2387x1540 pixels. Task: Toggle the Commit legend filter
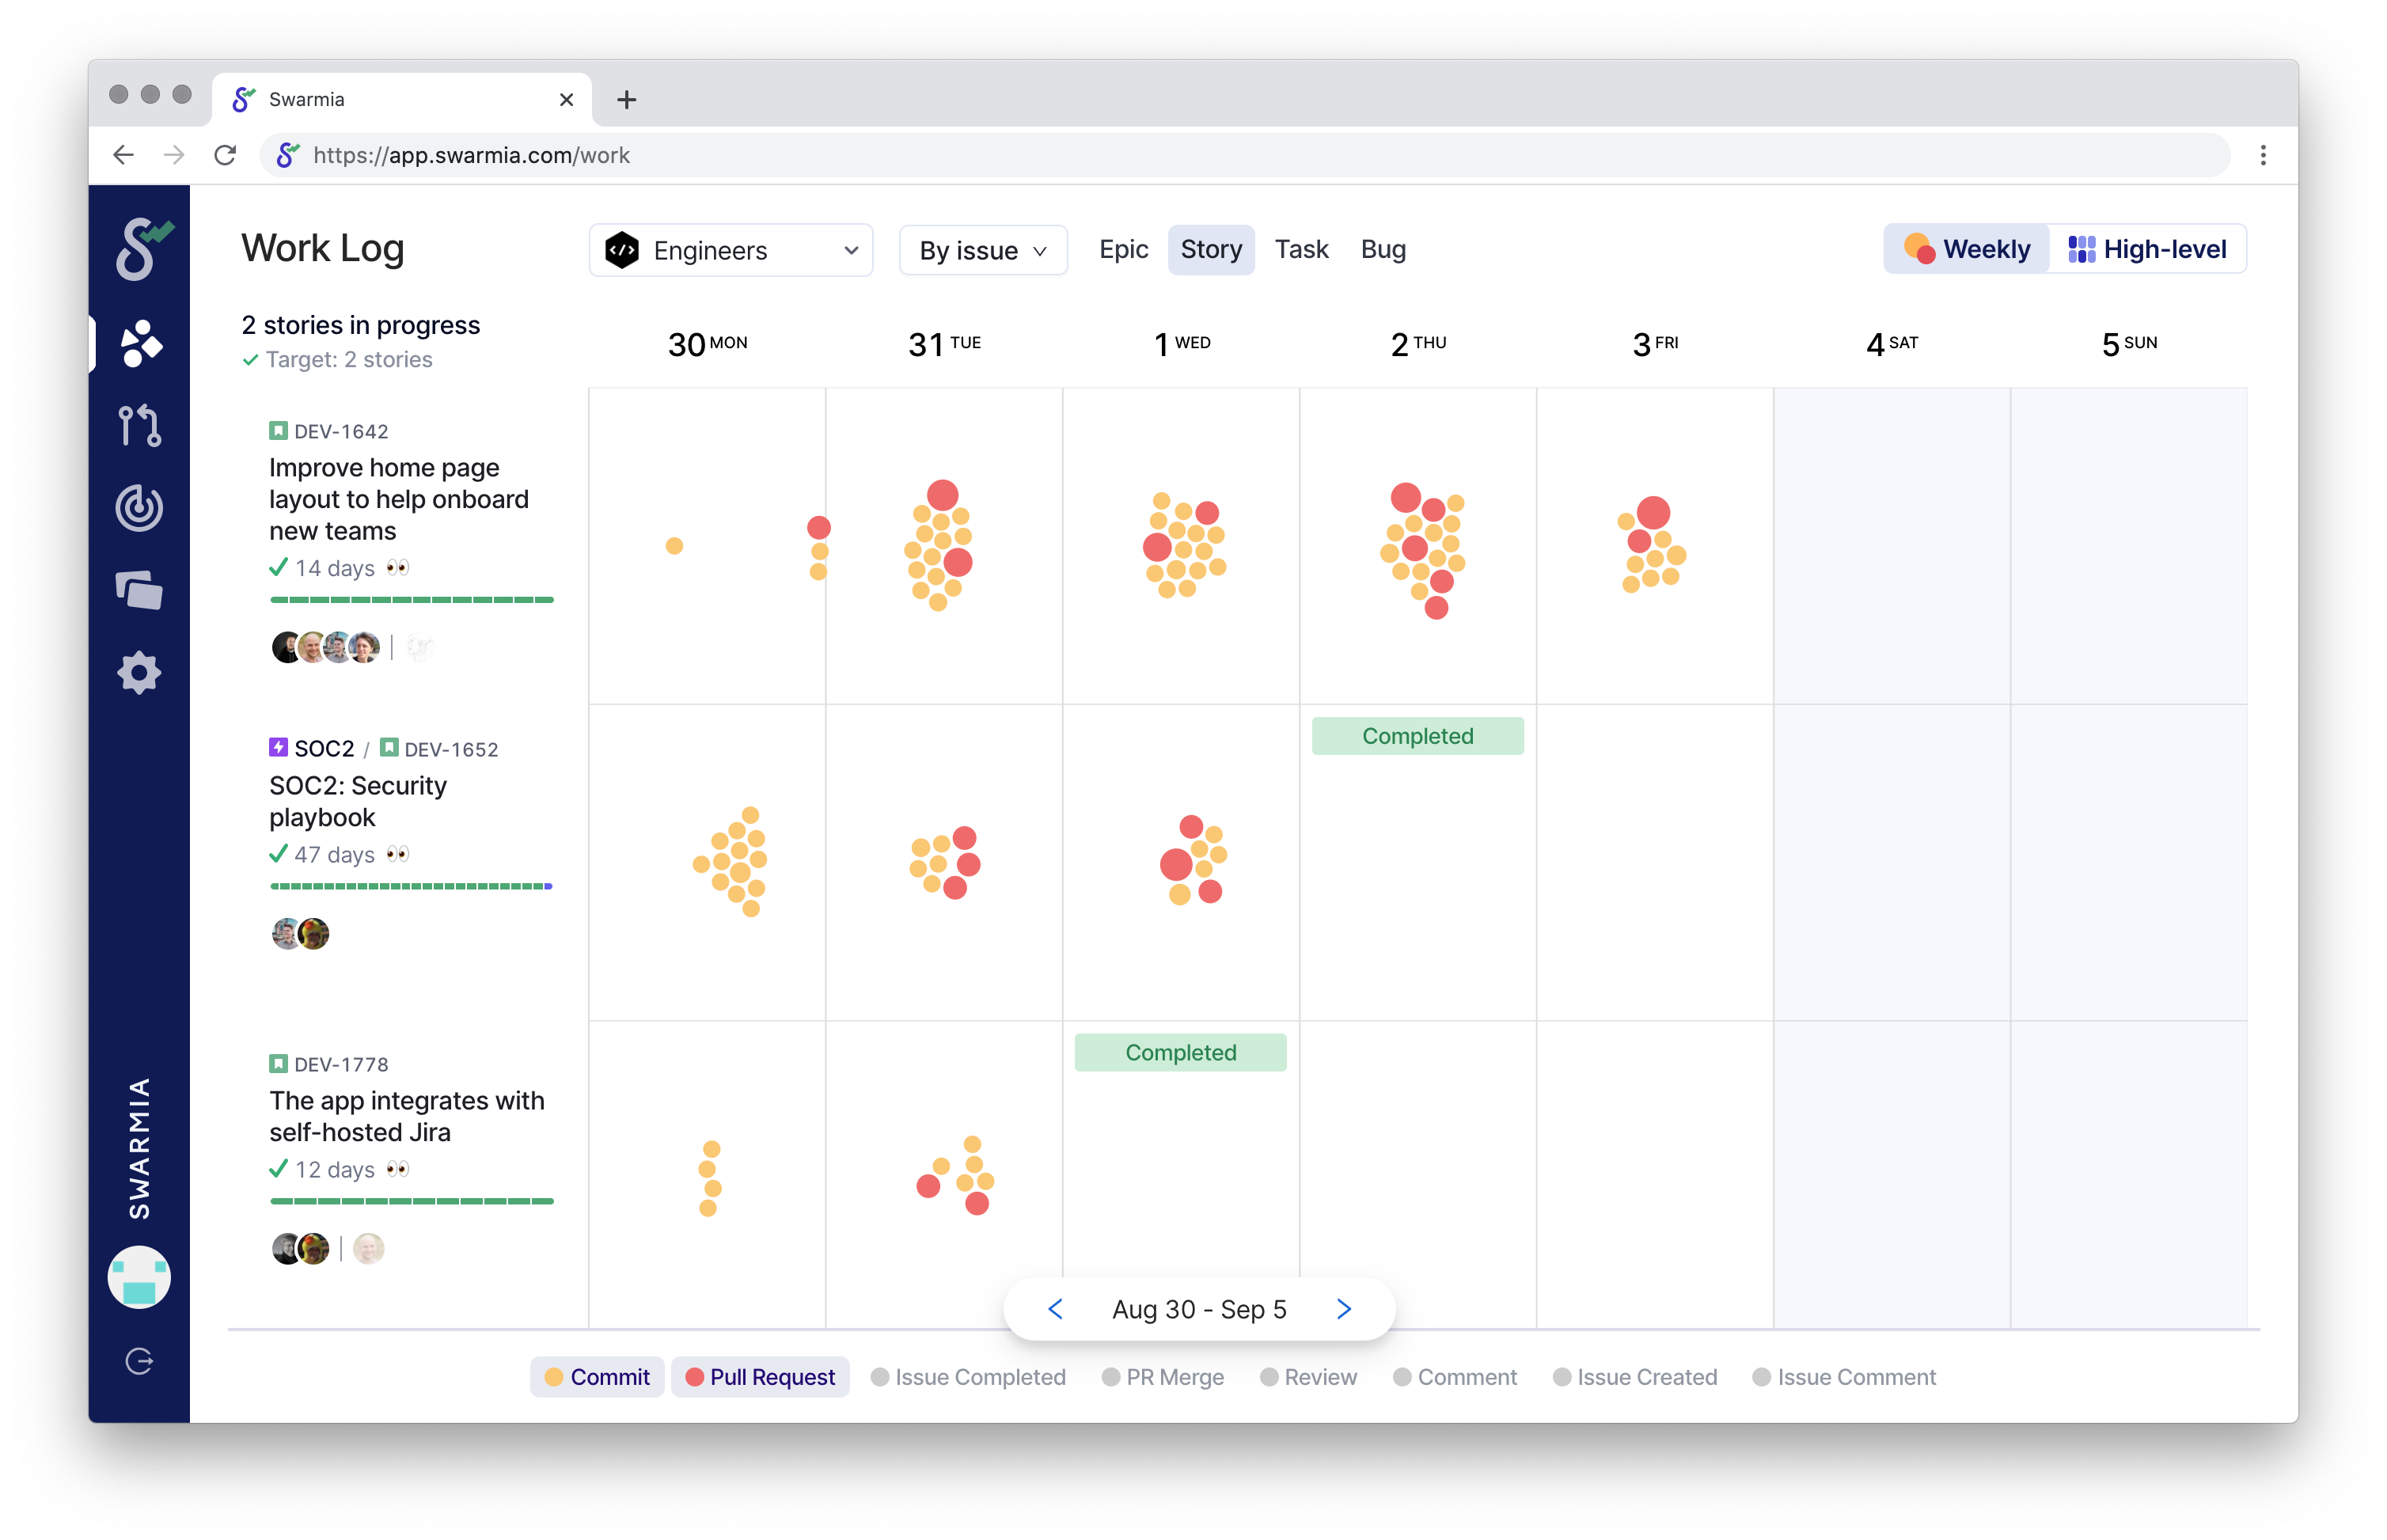[x=597, y=1377]
